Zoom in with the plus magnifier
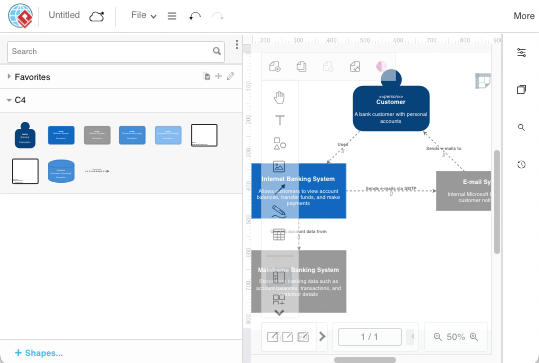Screen dimensions: 539x363 click(474, 337)
